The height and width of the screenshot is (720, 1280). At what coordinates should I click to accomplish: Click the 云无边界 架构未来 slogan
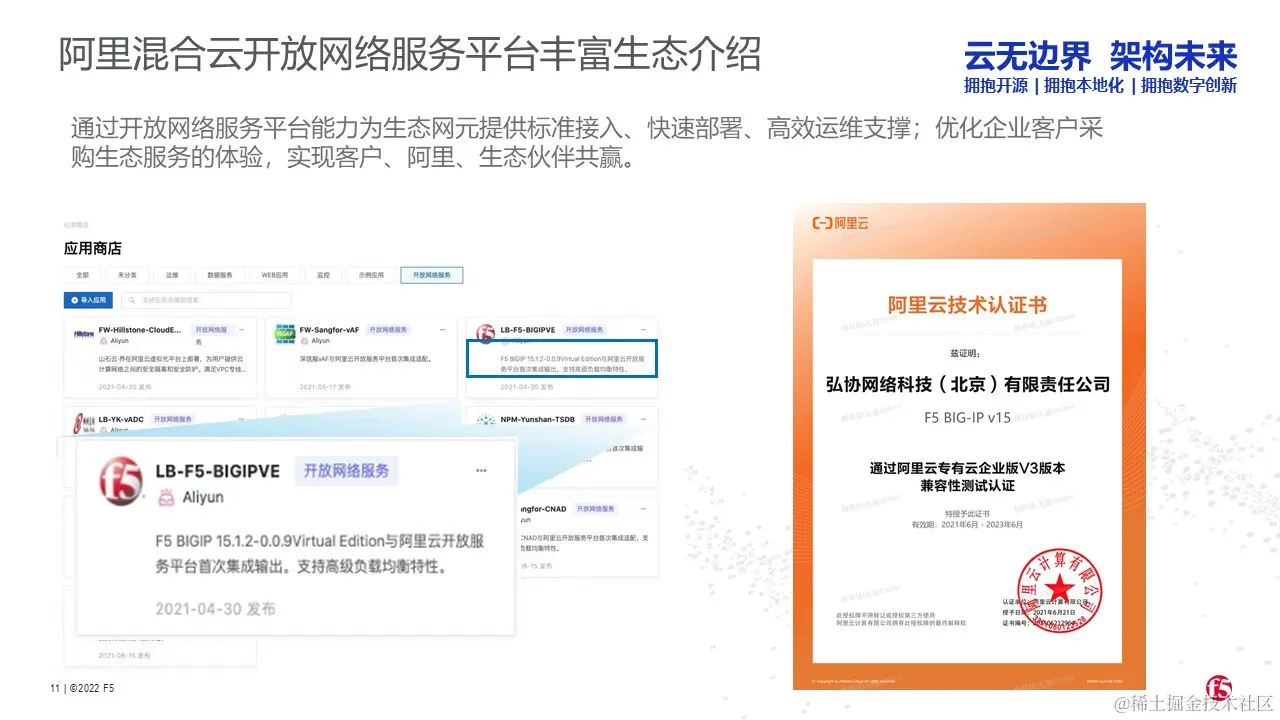tap(1100, 55)
